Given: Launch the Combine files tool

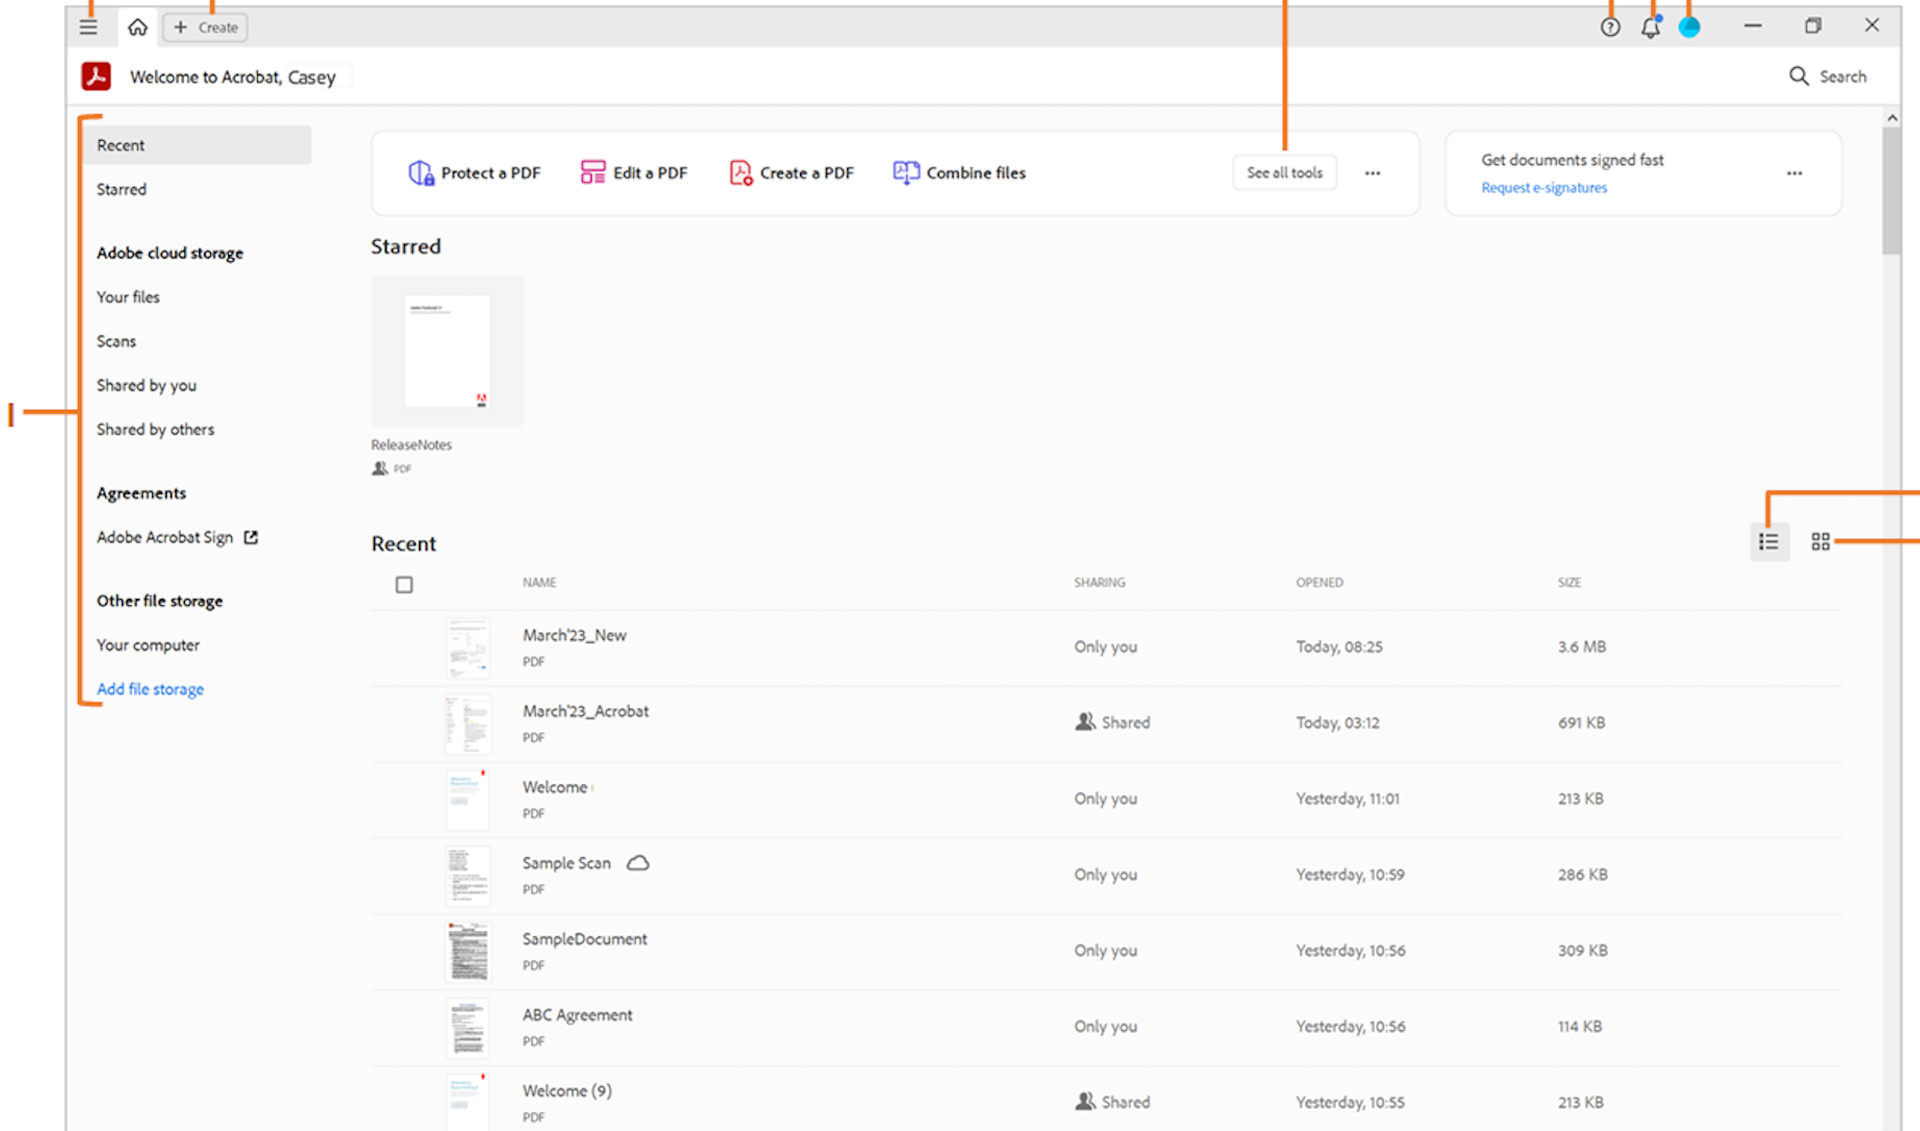Looking at the screenshot, I should coord(959,173).
